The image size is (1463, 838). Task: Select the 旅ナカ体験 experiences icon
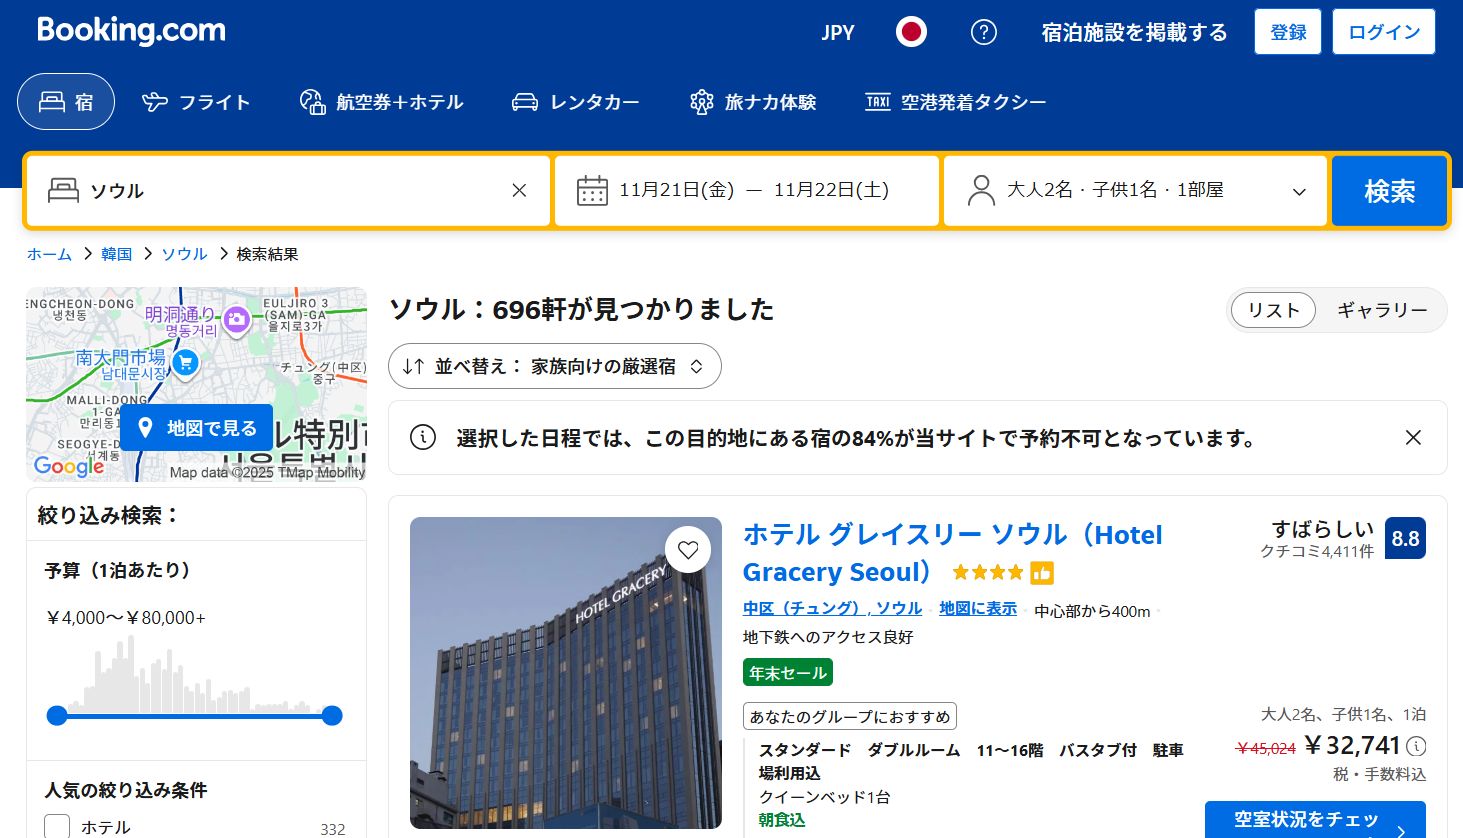[700, 101]
